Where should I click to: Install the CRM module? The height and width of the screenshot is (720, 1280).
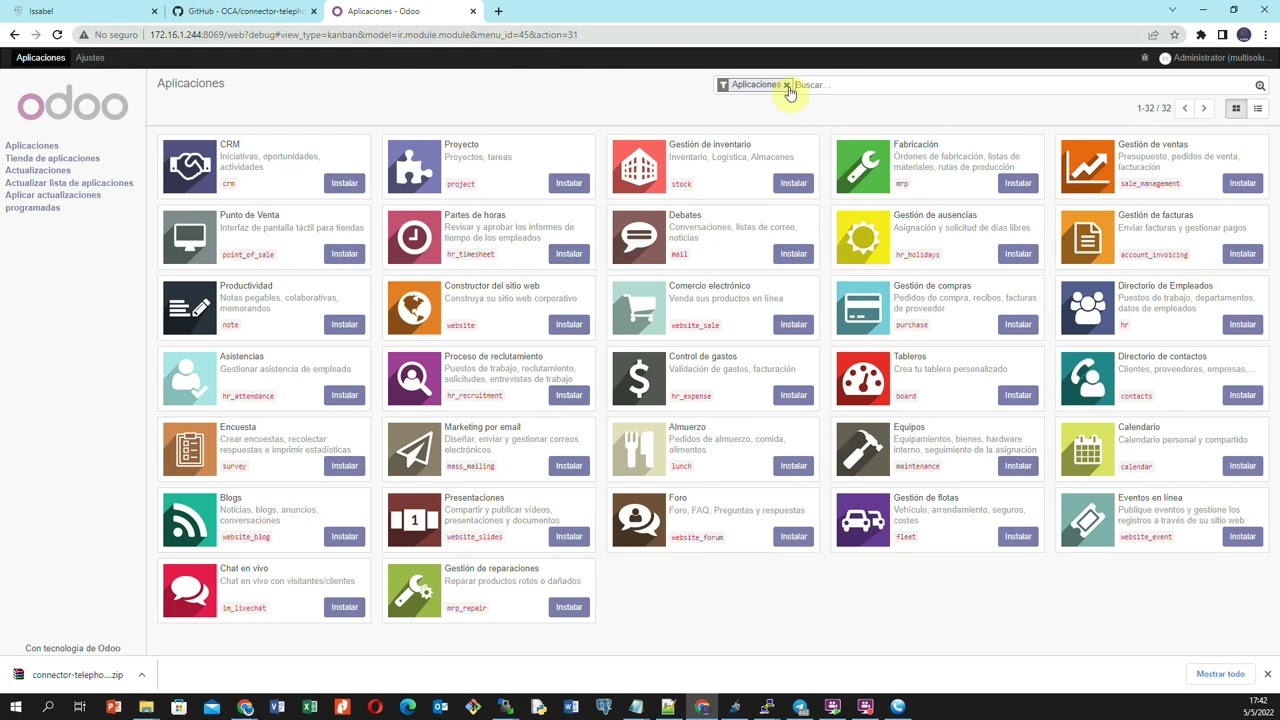[344, 183]
